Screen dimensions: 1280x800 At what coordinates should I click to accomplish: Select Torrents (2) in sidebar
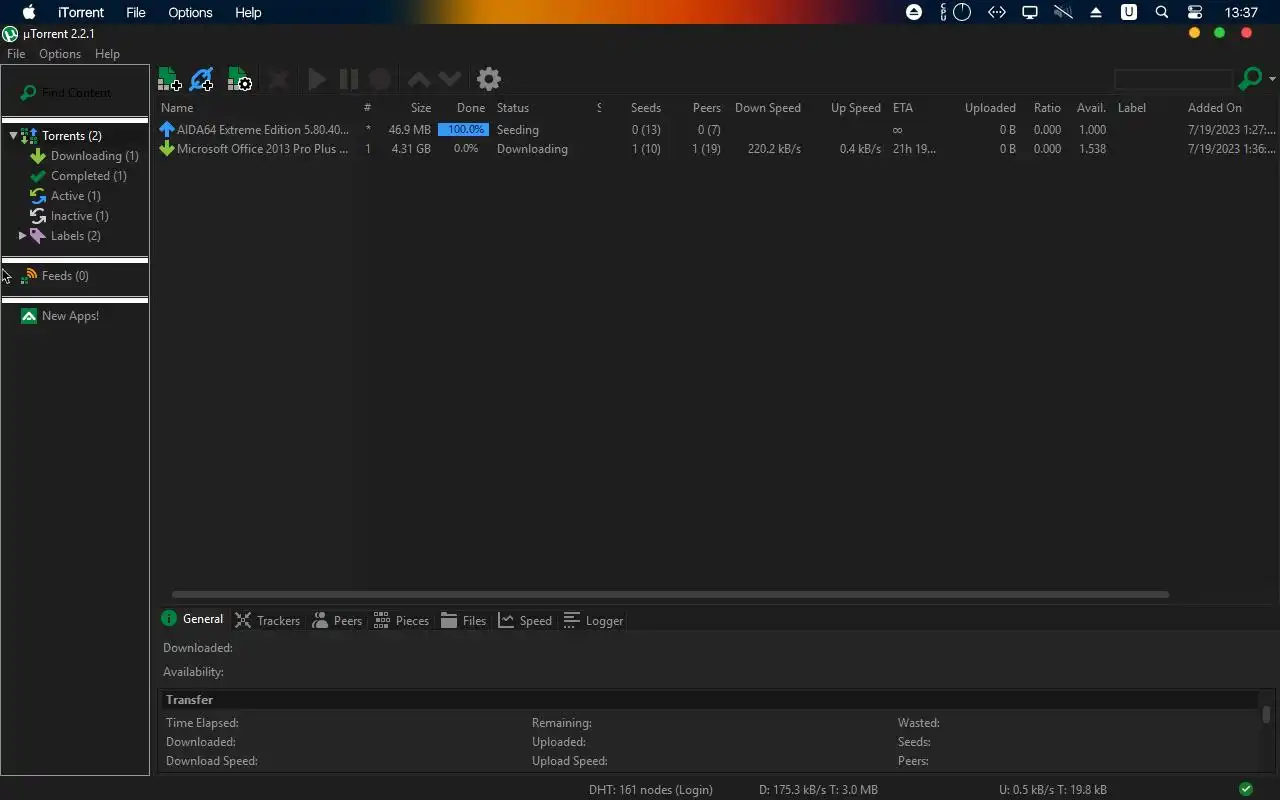coord(71,136)
